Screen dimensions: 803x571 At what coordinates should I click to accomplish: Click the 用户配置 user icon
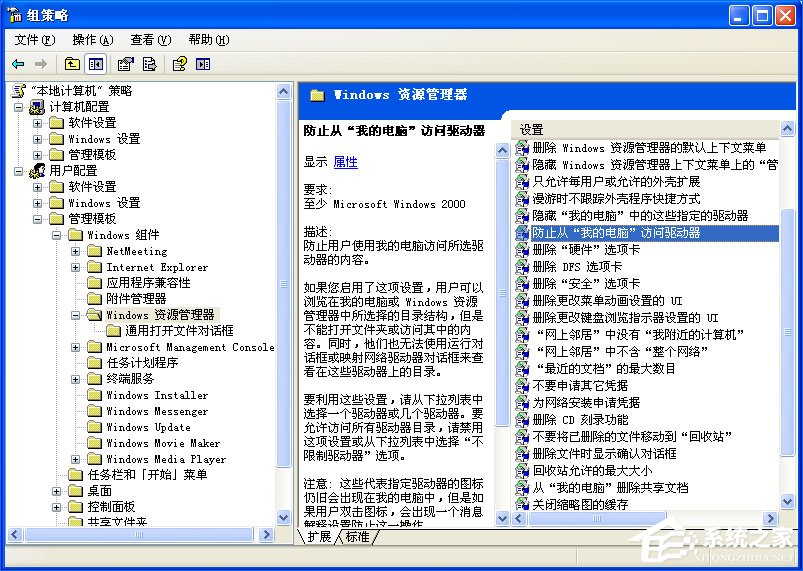(x=37, y=171)
